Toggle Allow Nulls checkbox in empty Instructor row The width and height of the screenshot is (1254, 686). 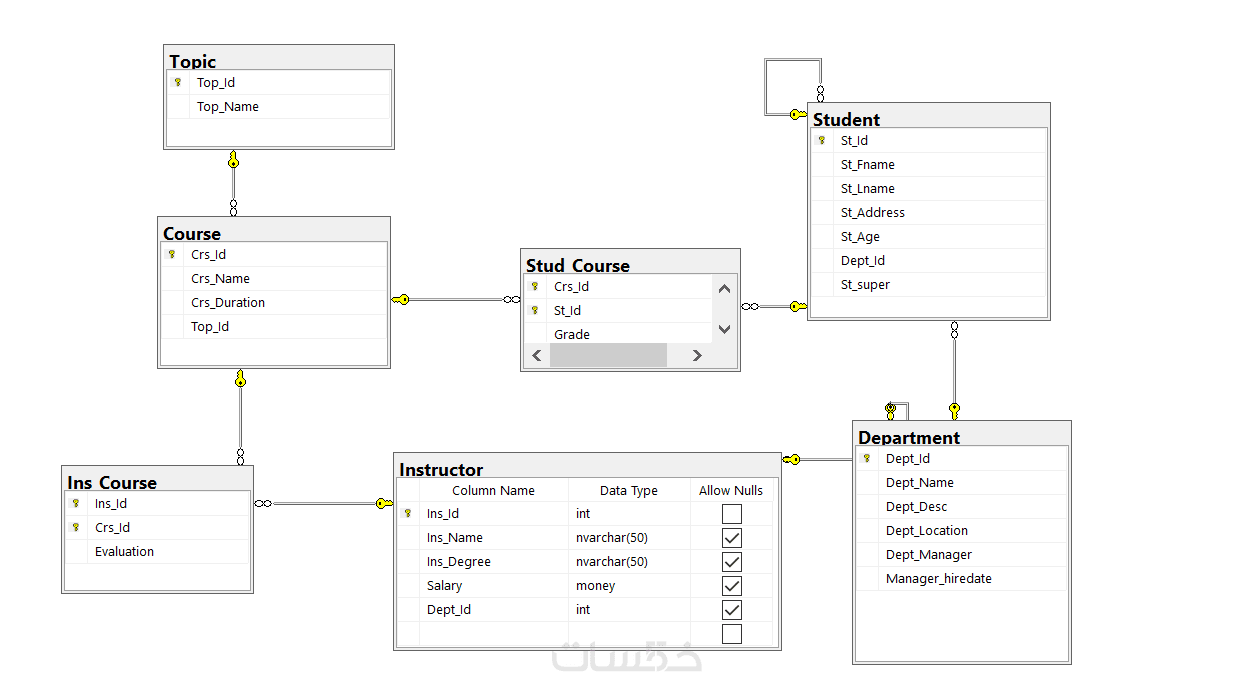coord(732,634)
